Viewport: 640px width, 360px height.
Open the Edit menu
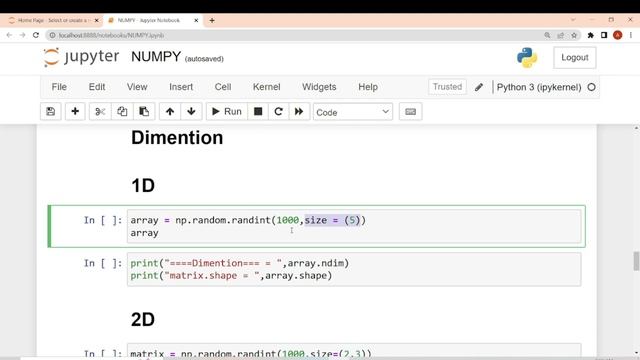pos(97,87)
